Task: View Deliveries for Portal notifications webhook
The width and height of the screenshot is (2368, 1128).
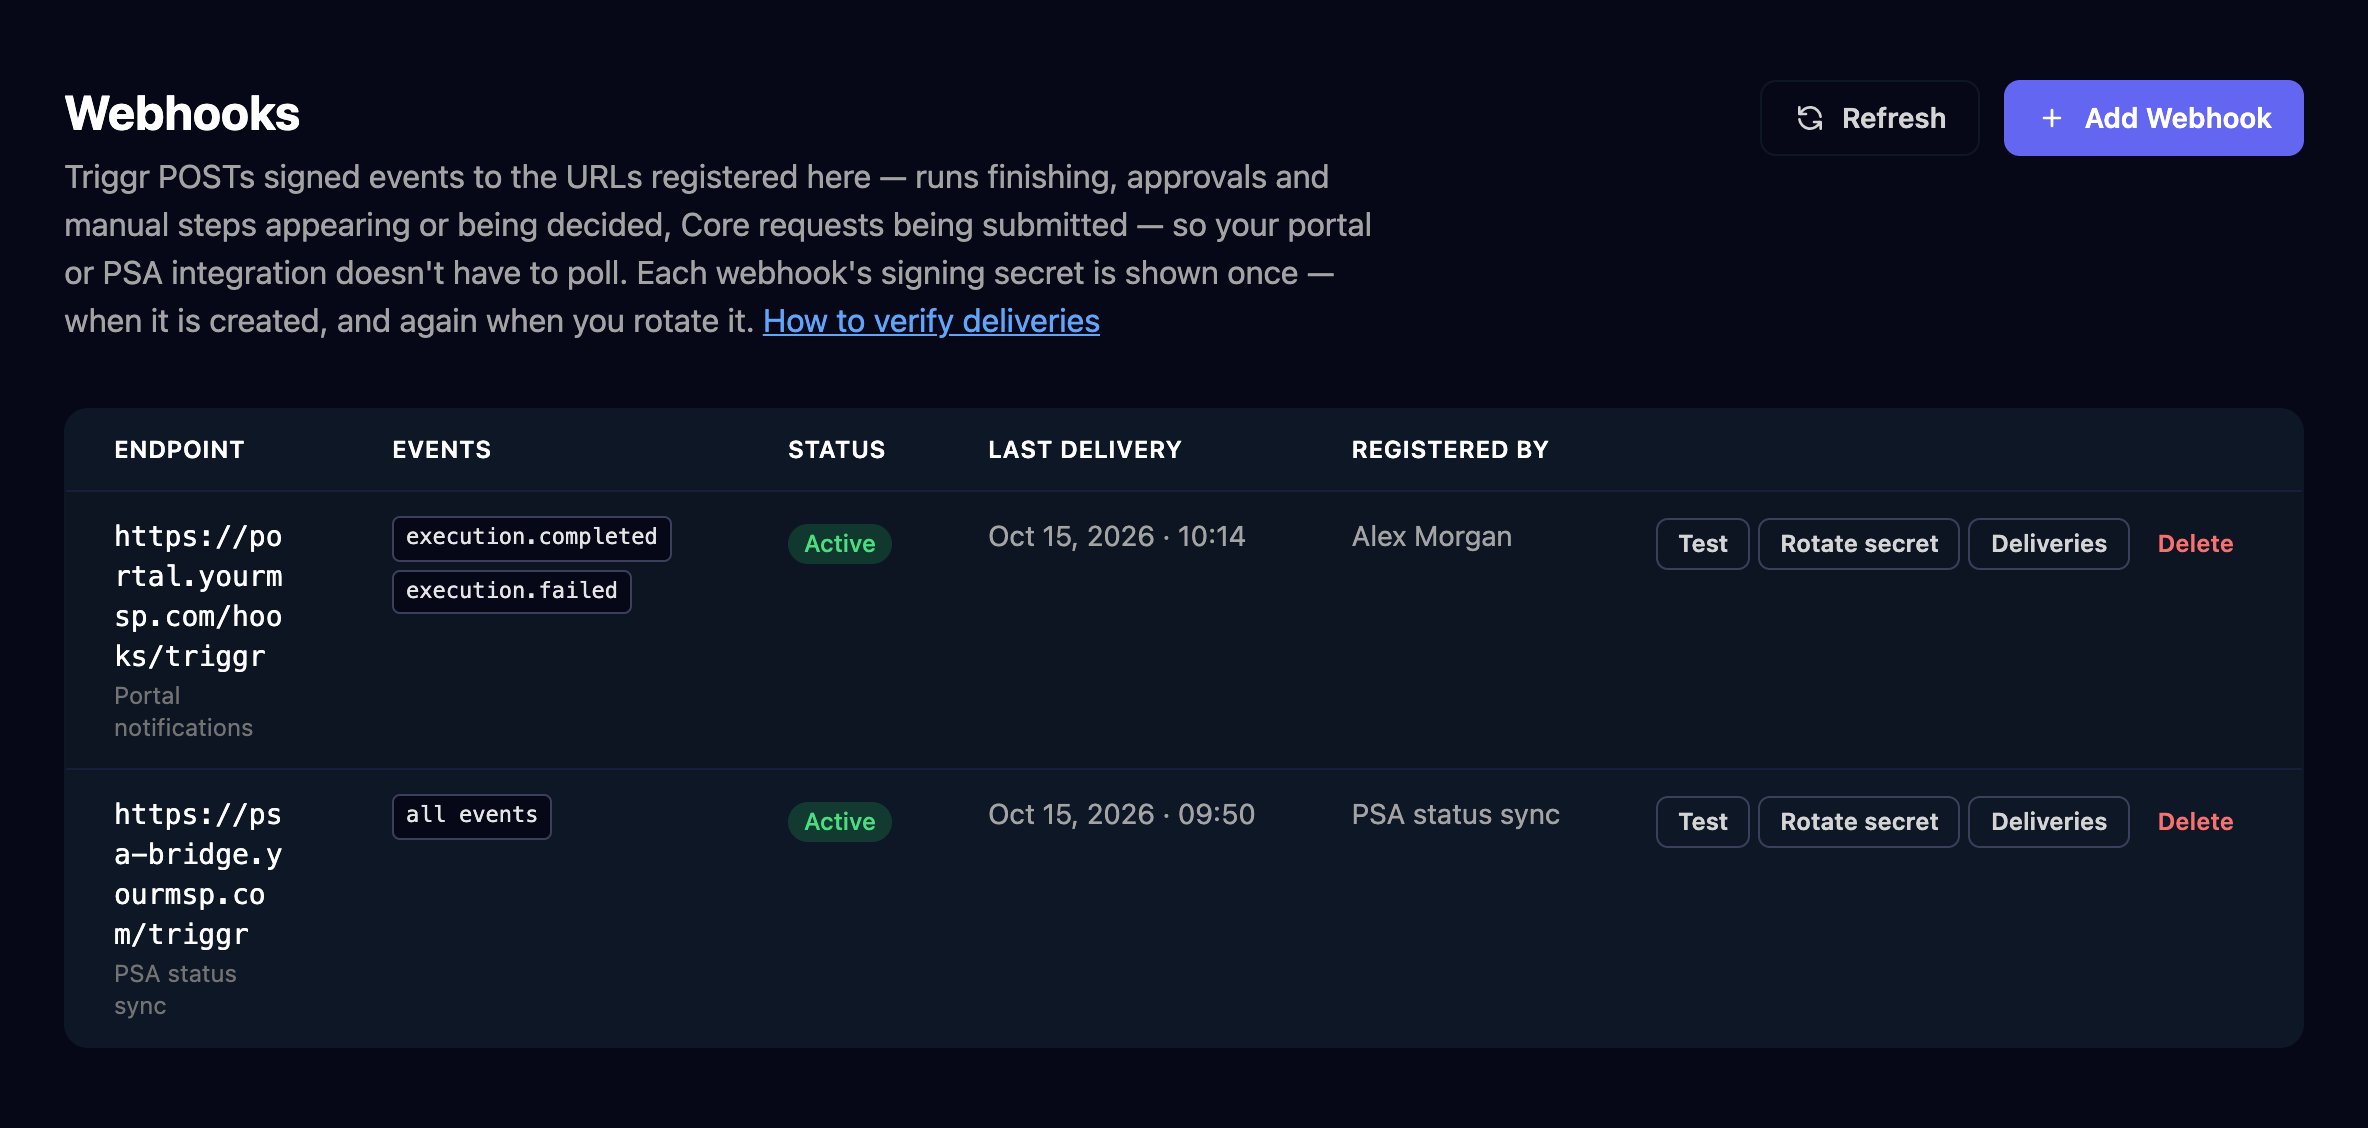Action: point(2048,544)
